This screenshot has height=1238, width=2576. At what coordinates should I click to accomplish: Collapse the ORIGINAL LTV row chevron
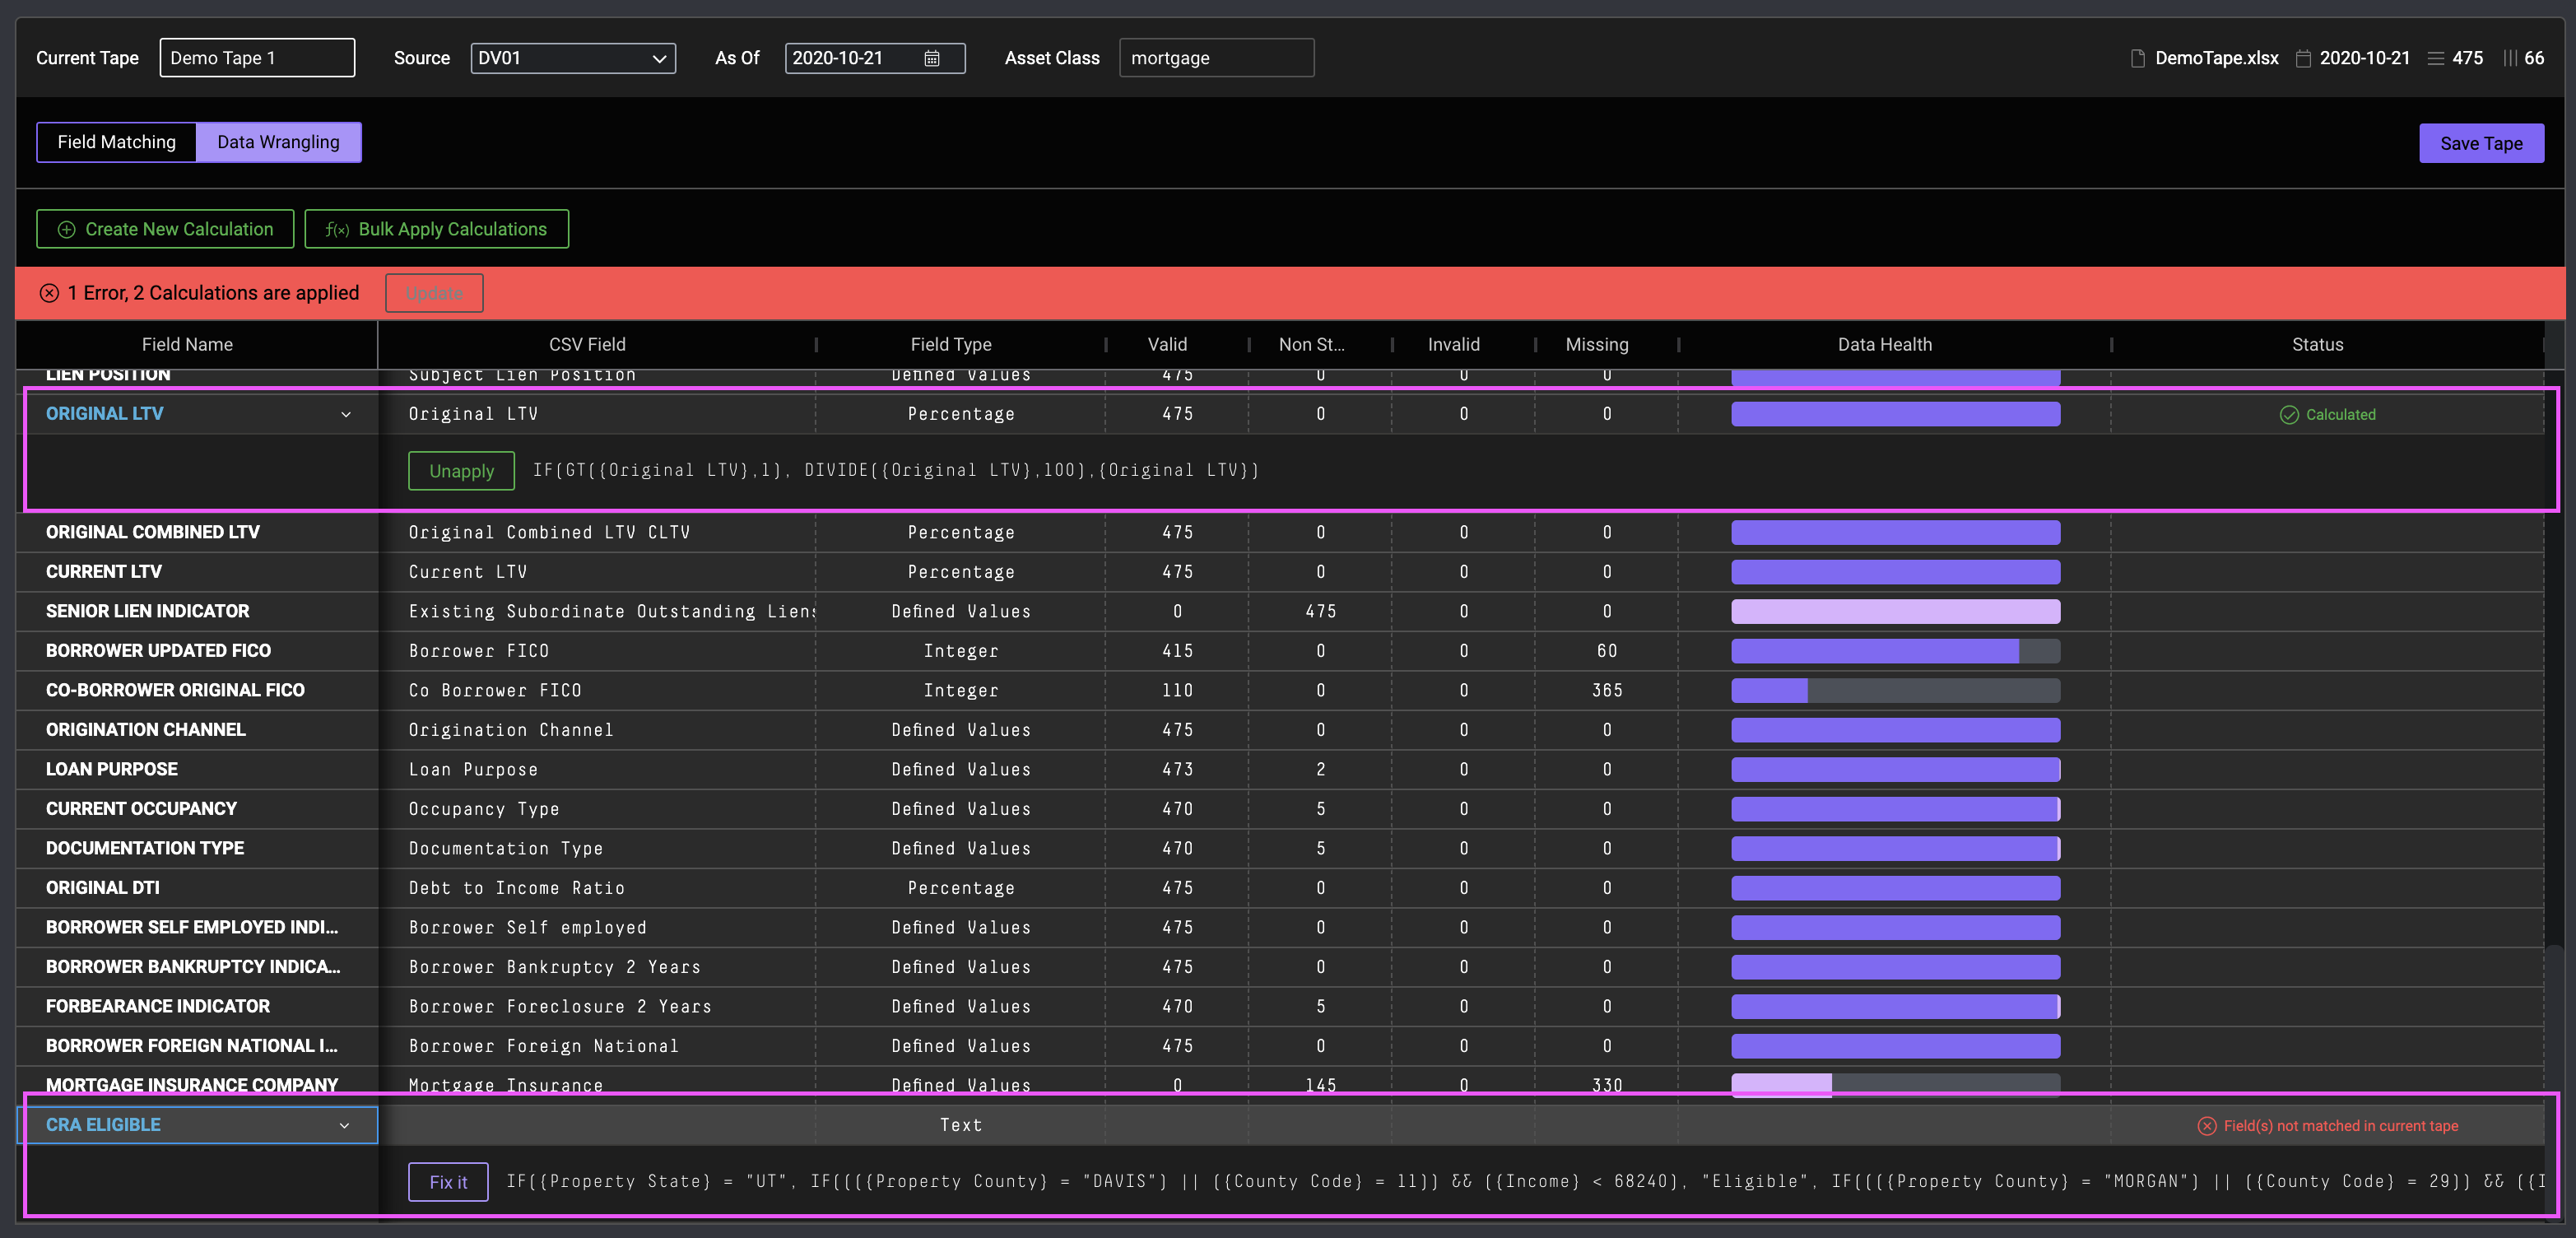[346, 415]
